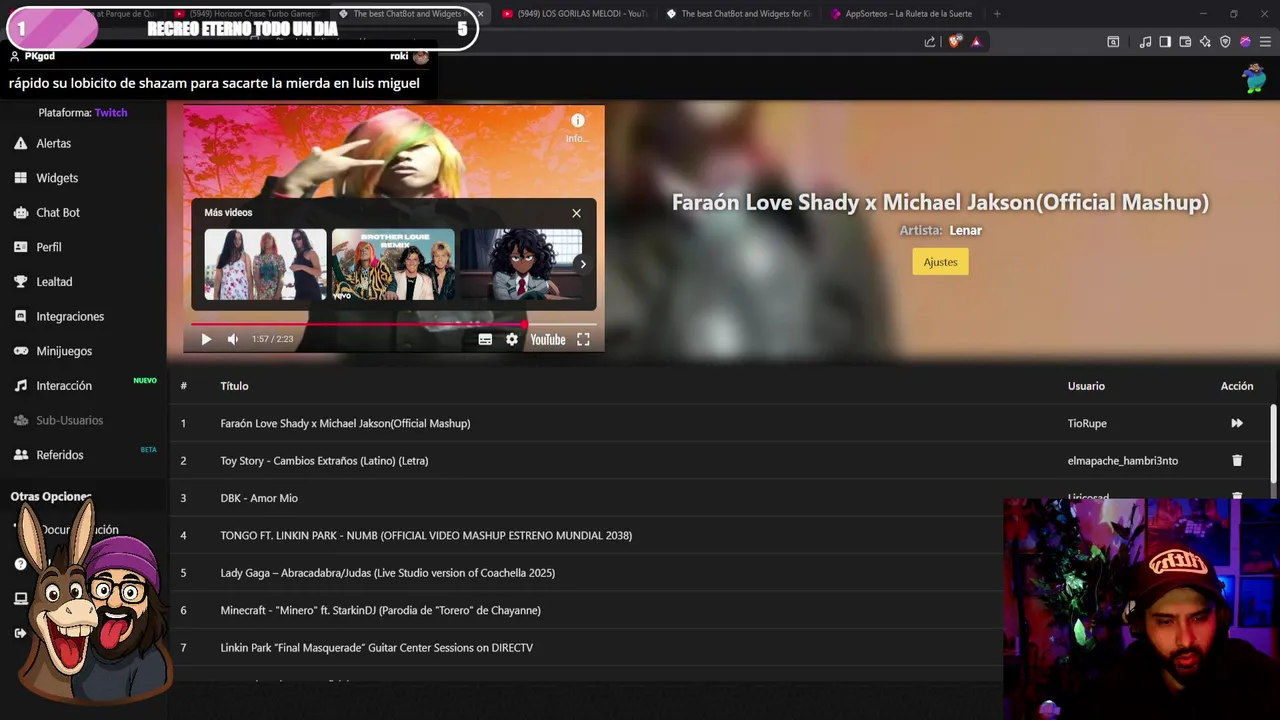Open the Leo AI sparkle icon
The width and height of the screenshot is (1280, 720).
pyautogui.click(x=1205, y=42)
